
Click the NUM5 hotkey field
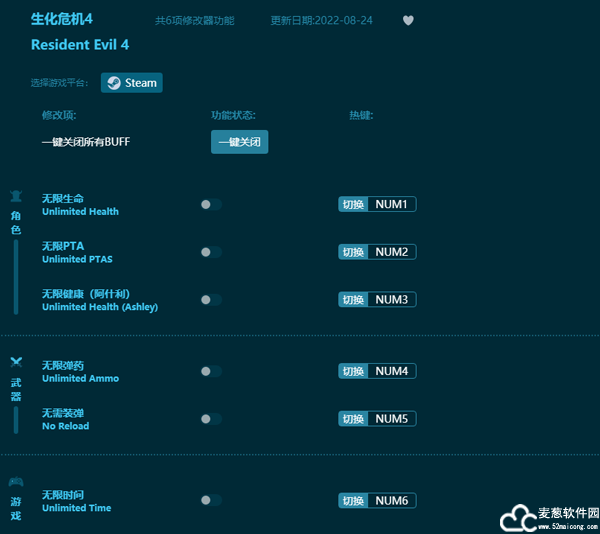click(392, 418)
